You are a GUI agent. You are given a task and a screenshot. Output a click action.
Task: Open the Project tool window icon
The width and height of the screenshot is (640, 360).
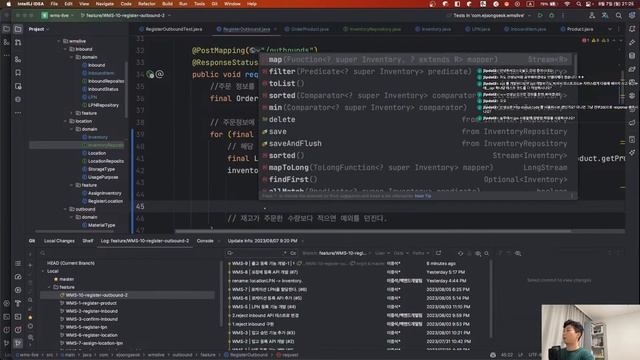click(18, 29)
